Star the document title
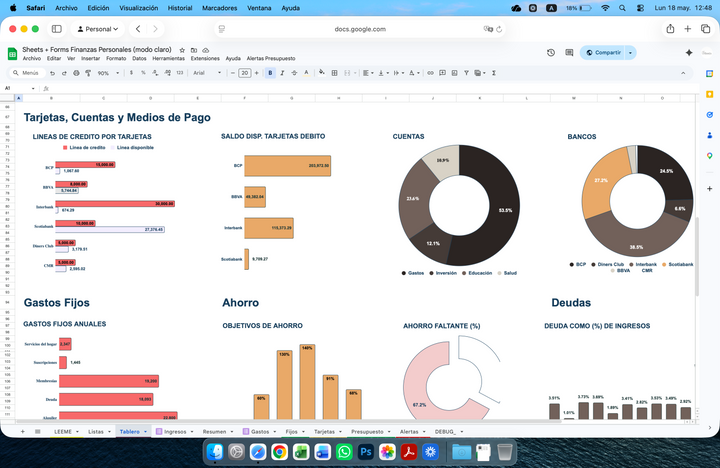This screenshot has width=720, height=468. coord(182,50)
